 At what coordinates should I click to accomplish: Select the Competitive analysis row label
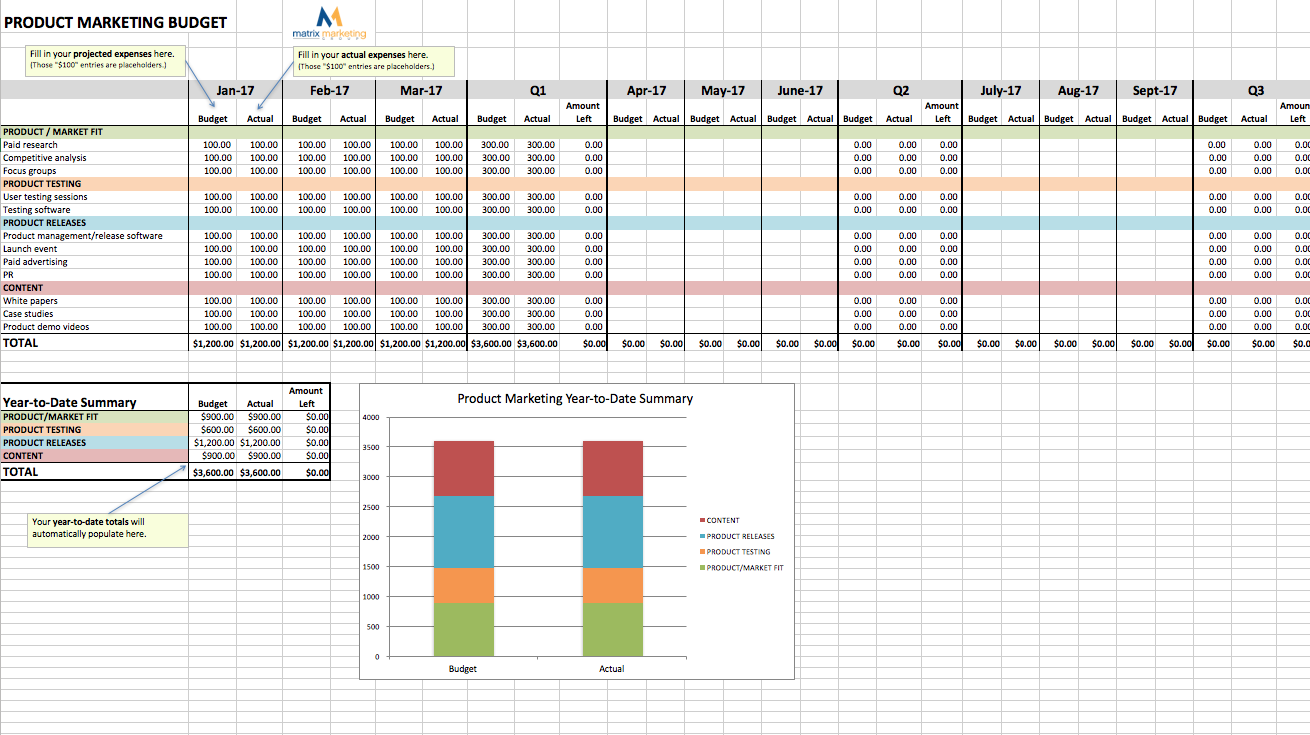[x=44, y=158]
